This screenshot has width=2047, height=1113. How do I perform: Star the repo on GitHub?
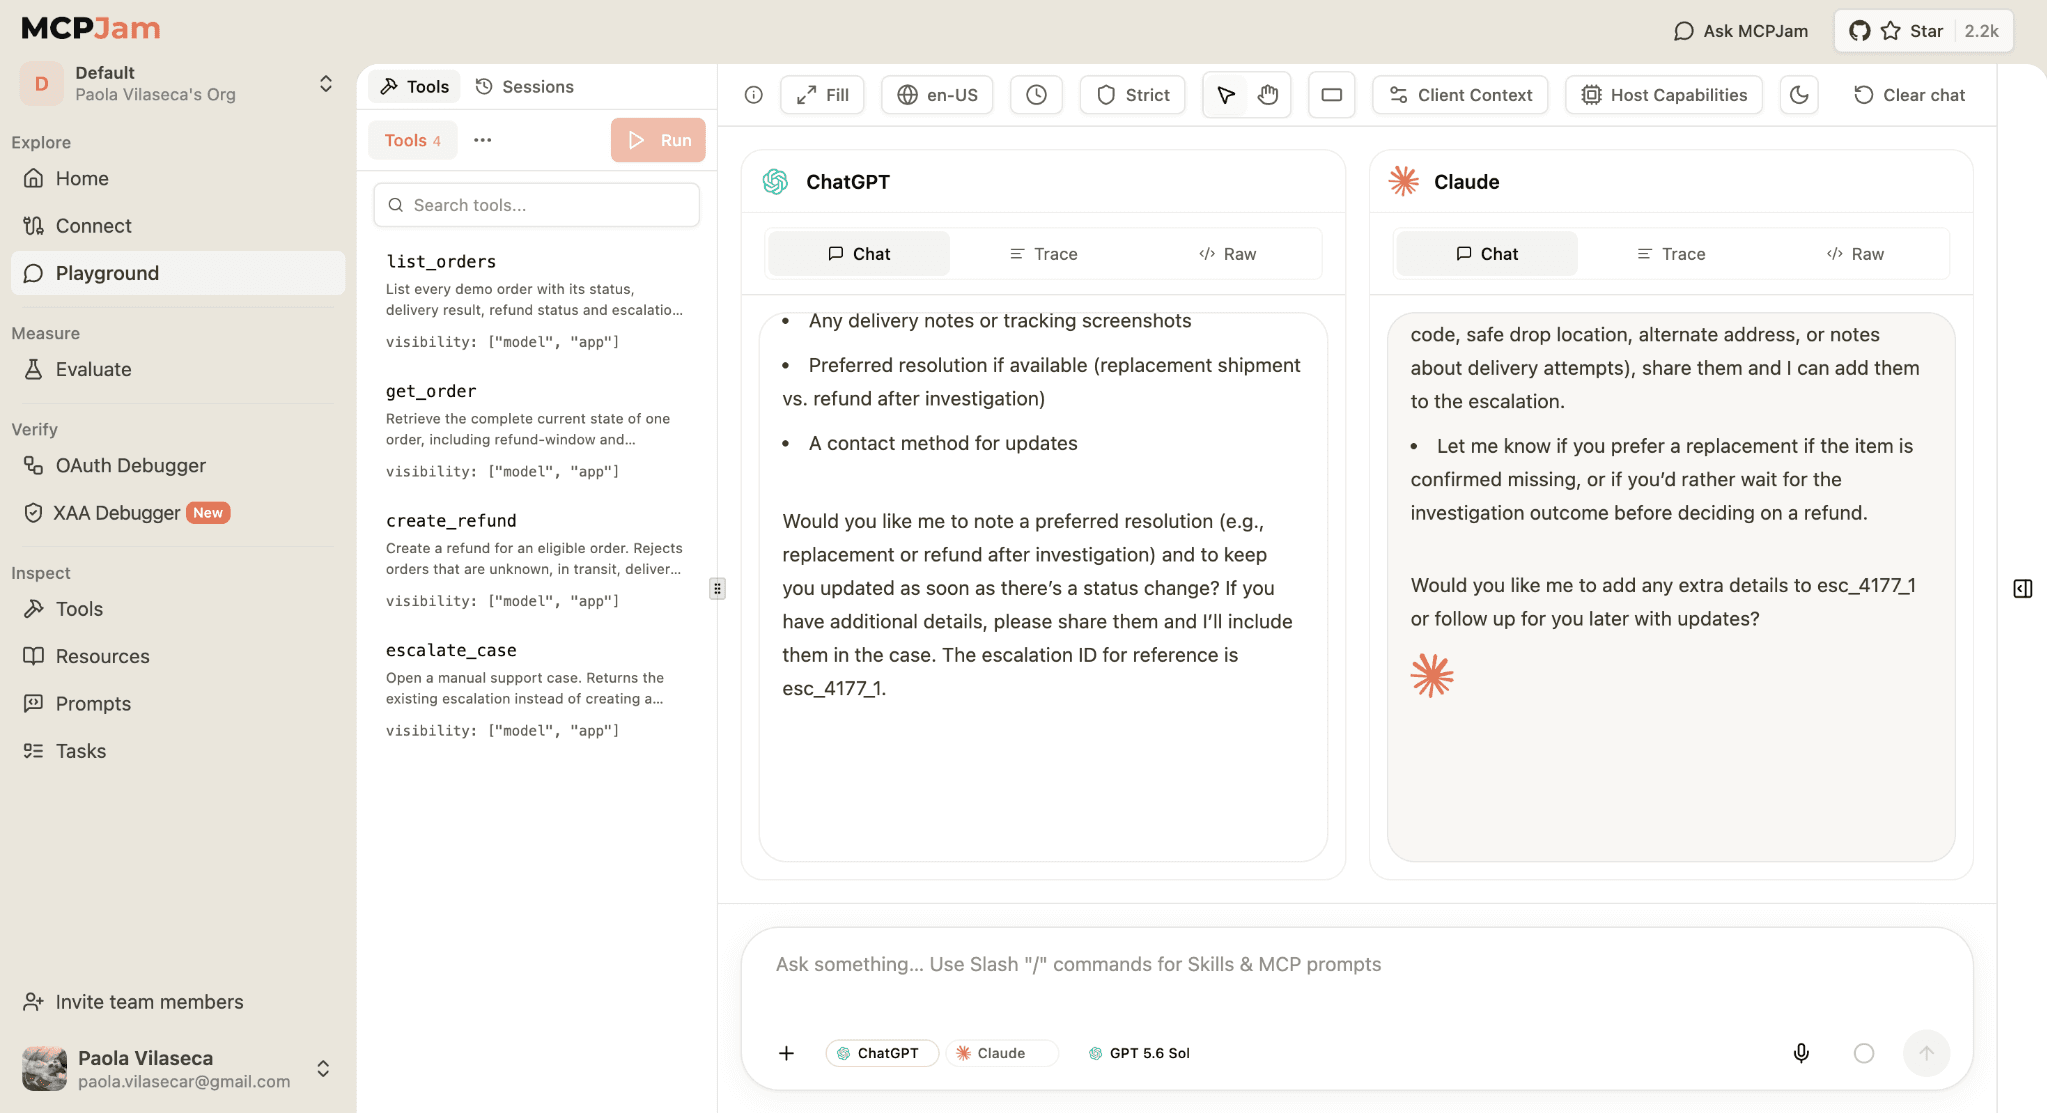point(1924,31)
